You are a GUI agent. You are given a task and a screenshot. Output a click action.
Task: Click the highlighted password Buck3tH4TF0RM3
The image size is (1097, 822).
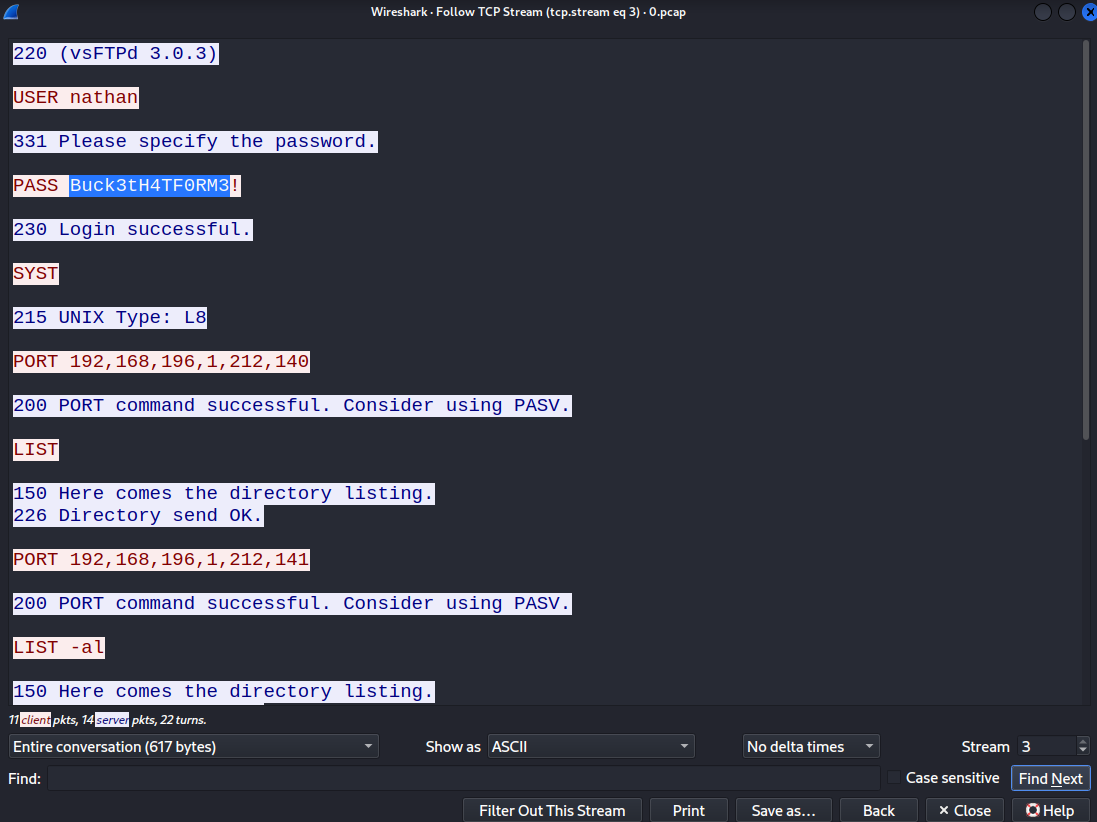(149, 185)
